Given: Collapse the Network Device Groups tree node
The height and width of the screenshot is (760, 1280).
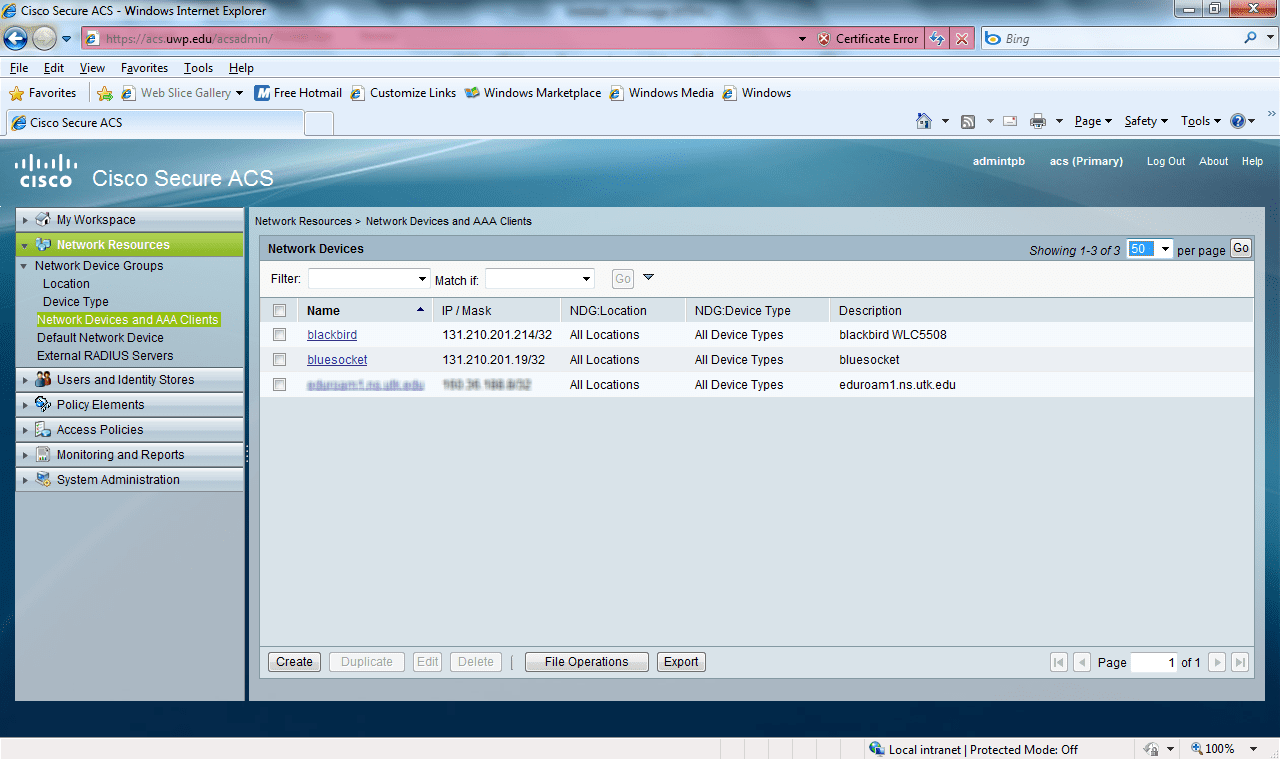Looking at the screenshot, I should 24,266.
